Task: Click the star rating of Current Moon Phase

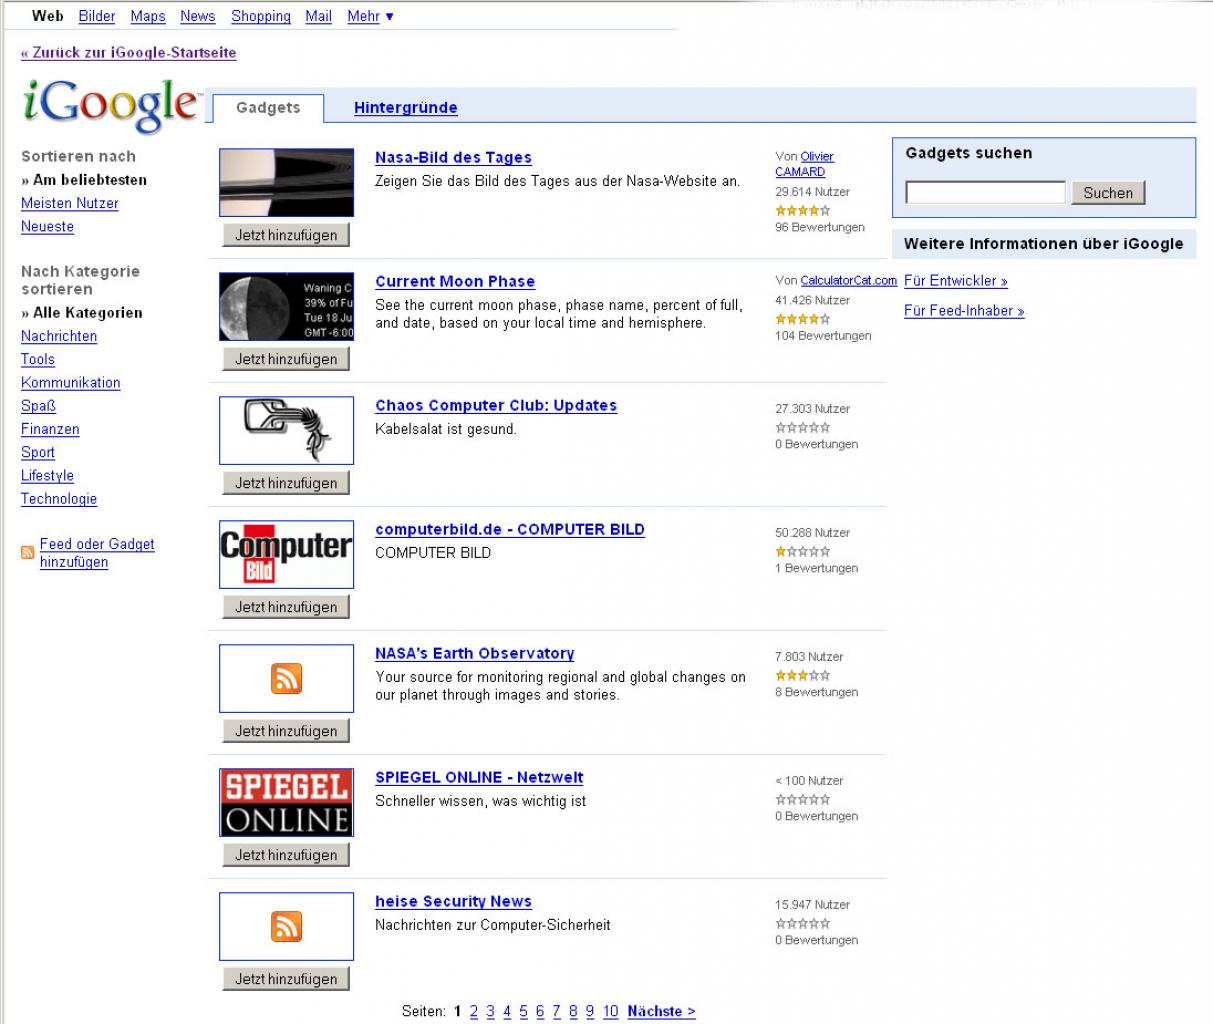Action: (x=803, y=319)
